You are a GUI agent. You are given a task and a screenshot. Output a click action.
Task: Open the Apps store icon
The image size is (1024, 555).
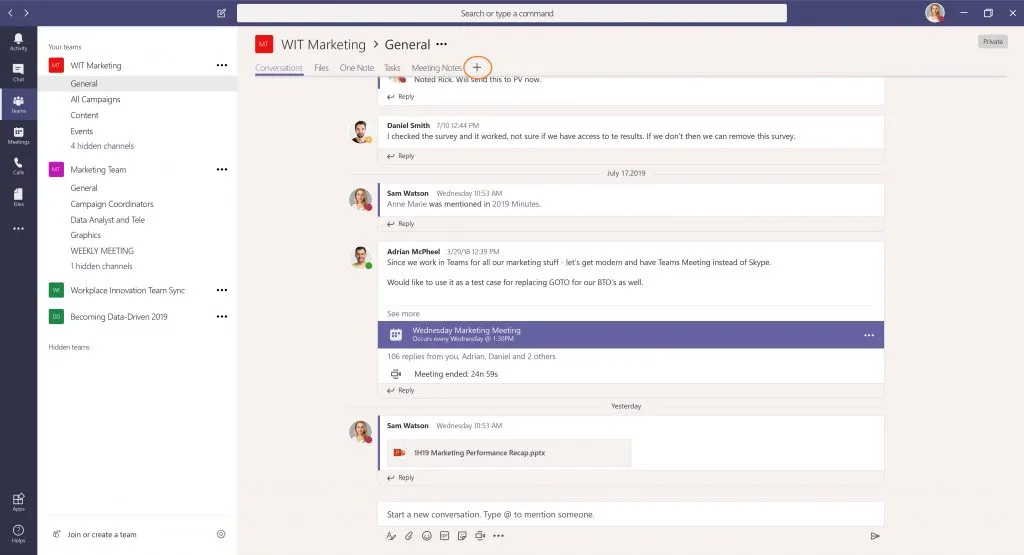tap(18, 502)
